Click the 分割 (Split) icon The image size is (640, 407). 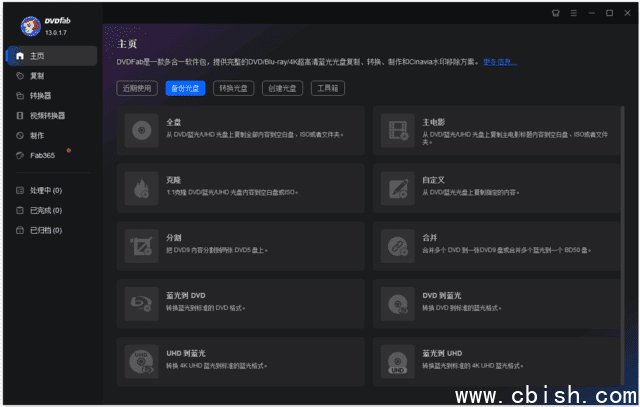point(139,243)
